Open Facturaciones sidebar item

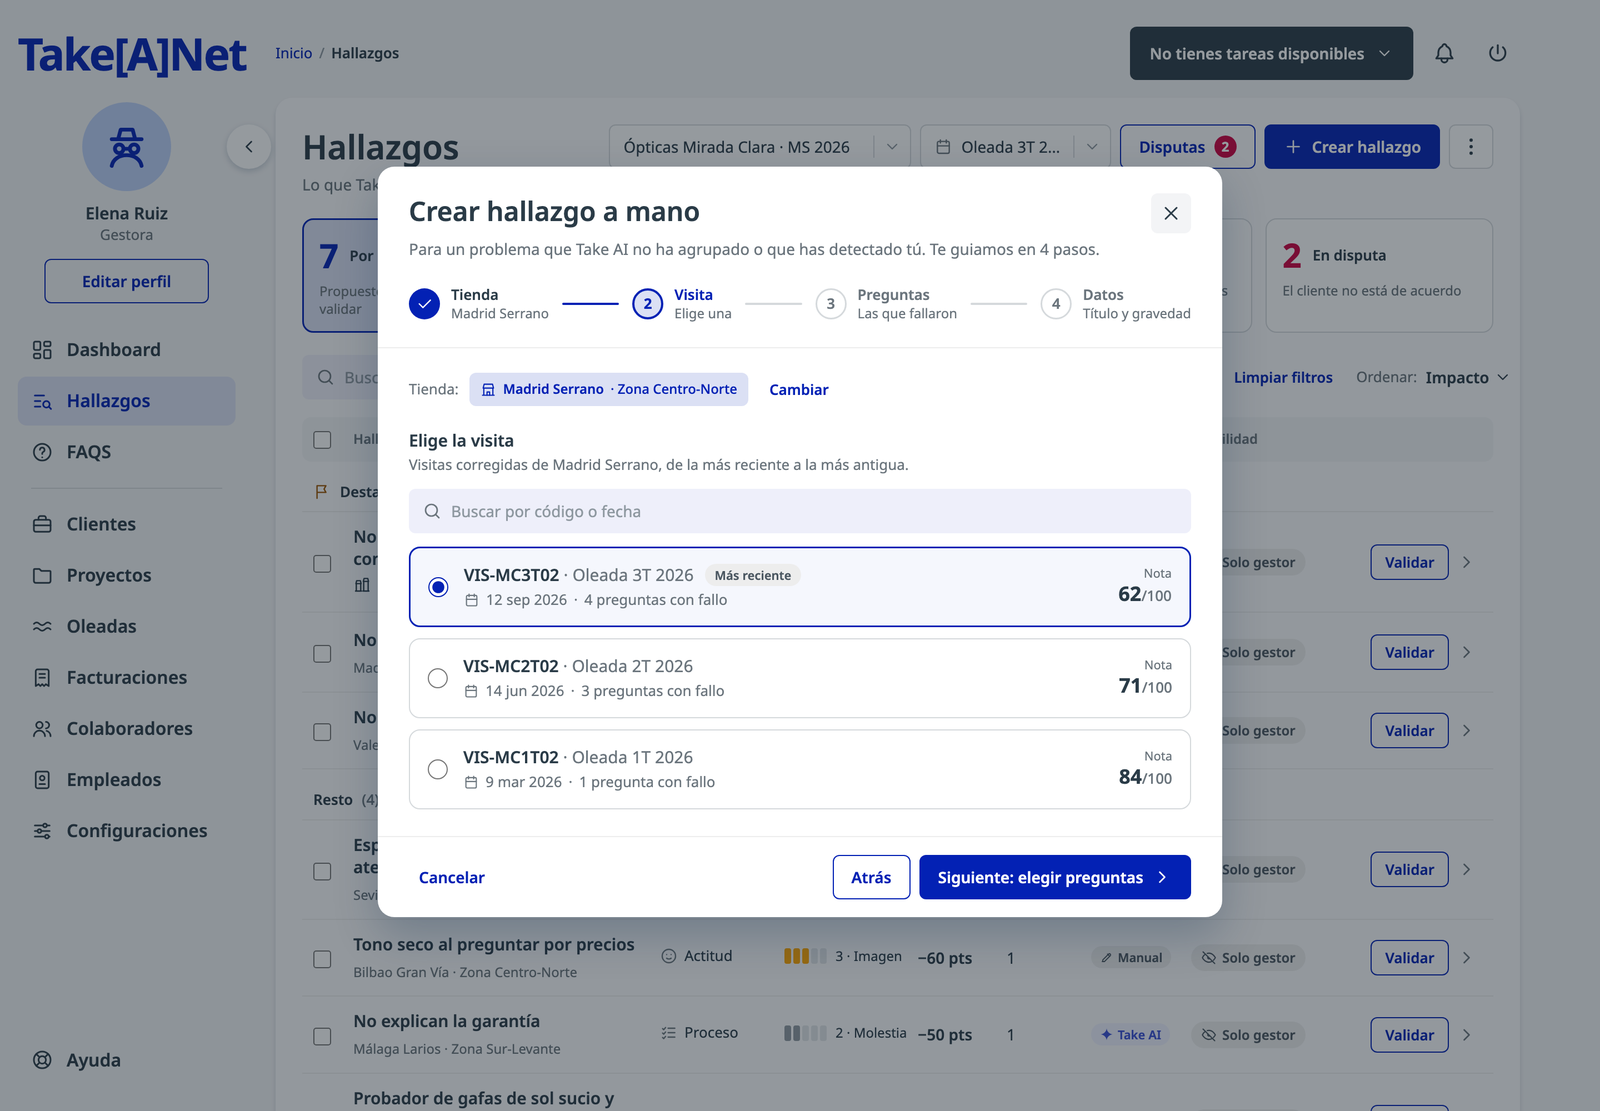[x=126, y=677]
